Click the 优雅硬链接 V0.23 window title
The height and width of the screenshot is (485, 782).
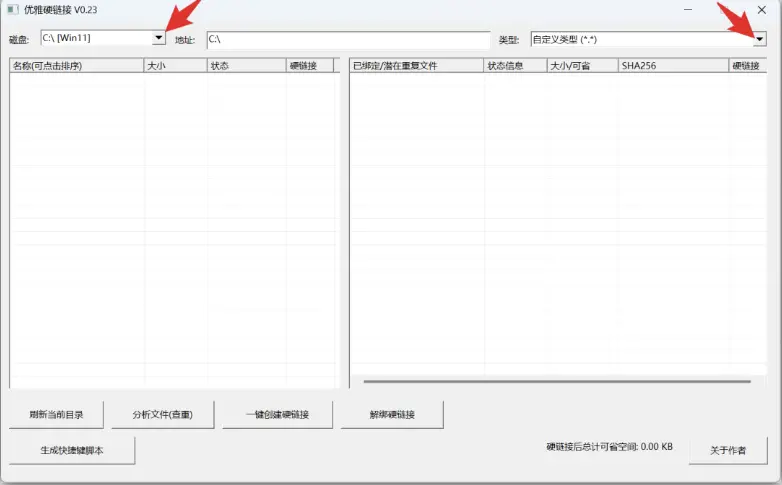[60, 9]
